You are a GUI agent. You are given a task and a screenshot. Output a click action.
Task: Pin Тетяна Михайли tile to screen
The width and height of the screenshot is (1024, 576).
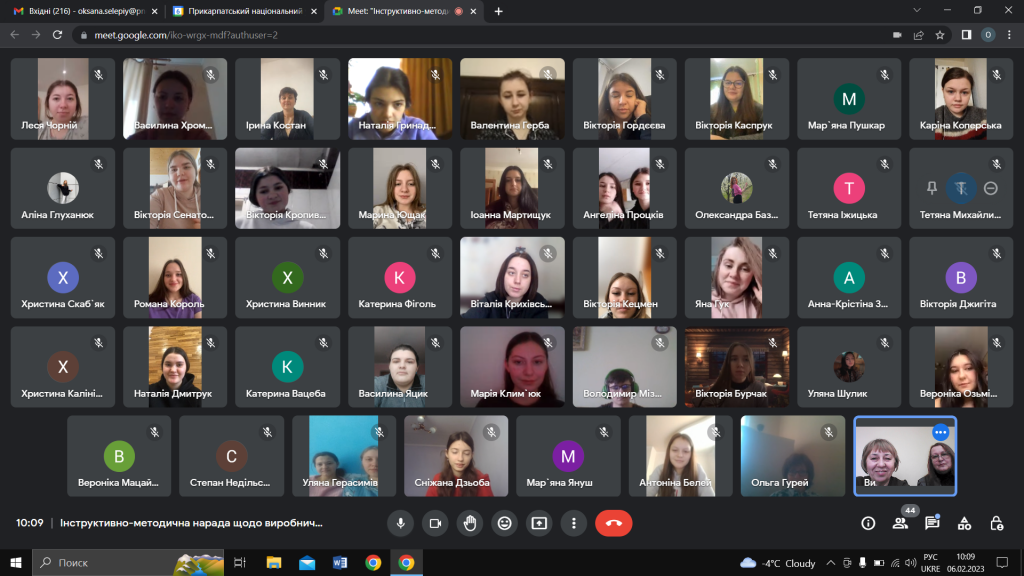coord(932,188)
